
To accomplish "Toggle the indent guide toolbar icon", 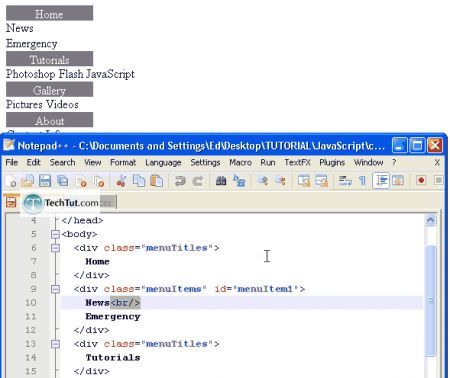I will point(381,180).
